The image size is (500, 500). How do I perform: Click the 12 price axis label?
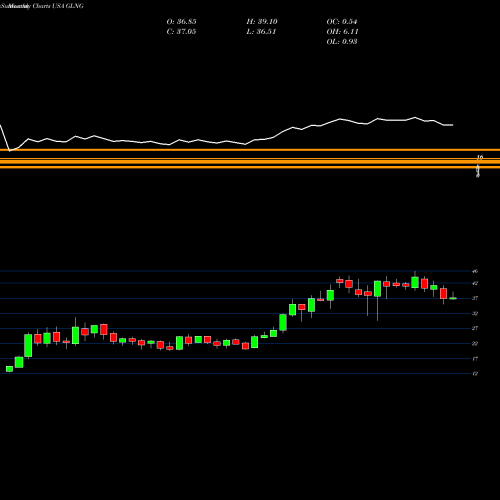[475, 374]
